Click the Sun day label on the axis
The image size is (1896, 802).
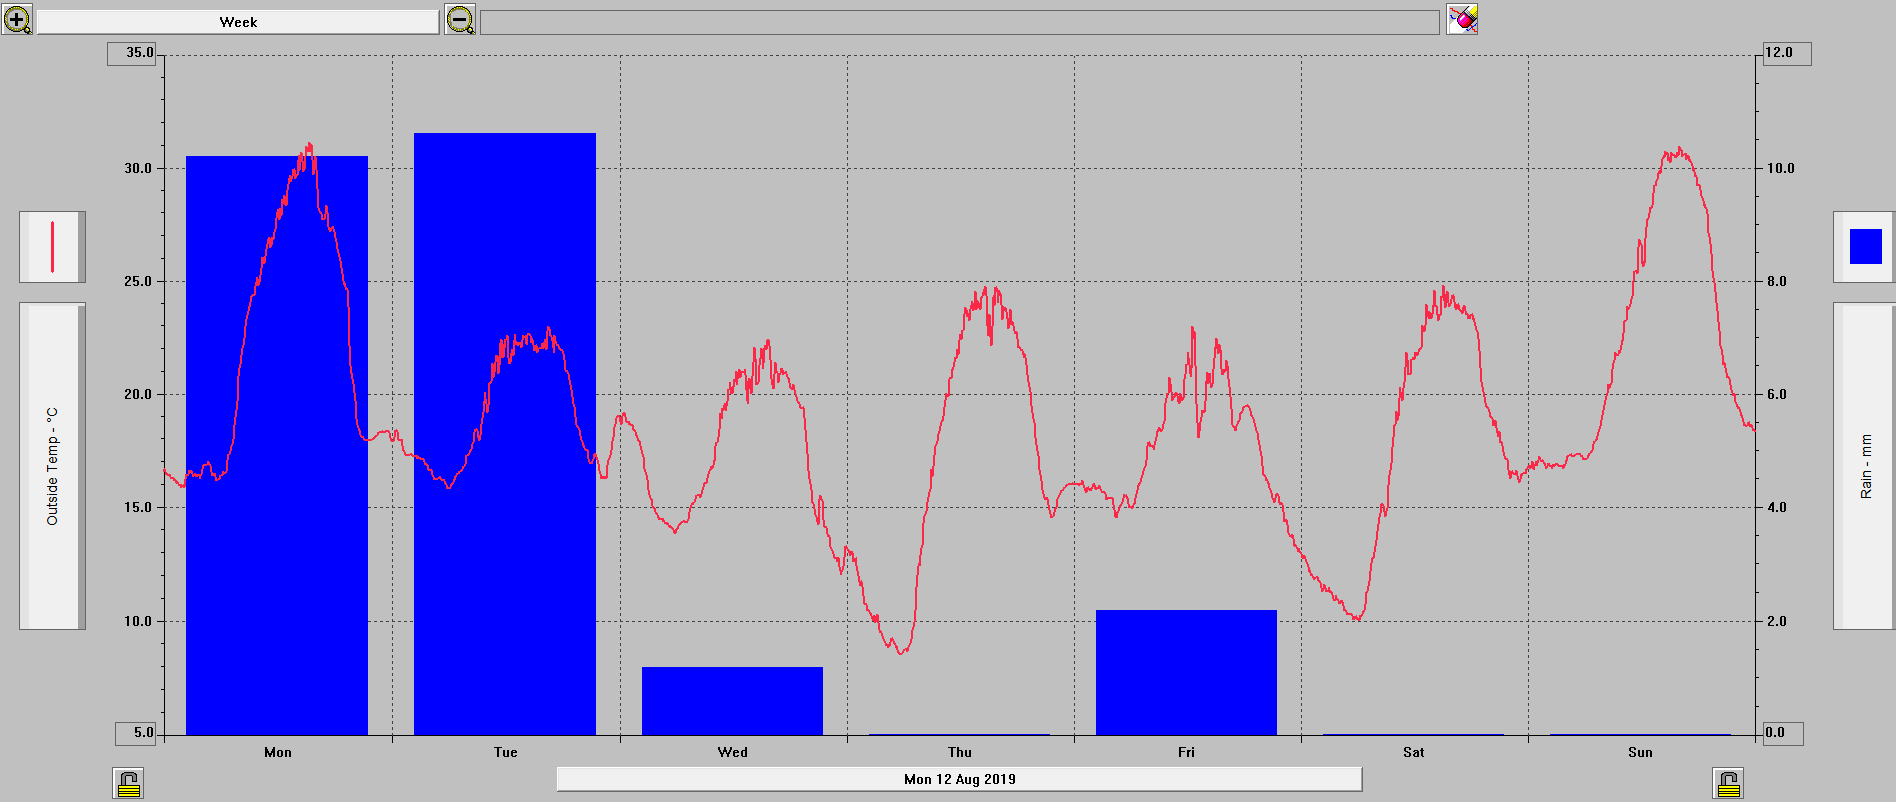pos(1640,752)
